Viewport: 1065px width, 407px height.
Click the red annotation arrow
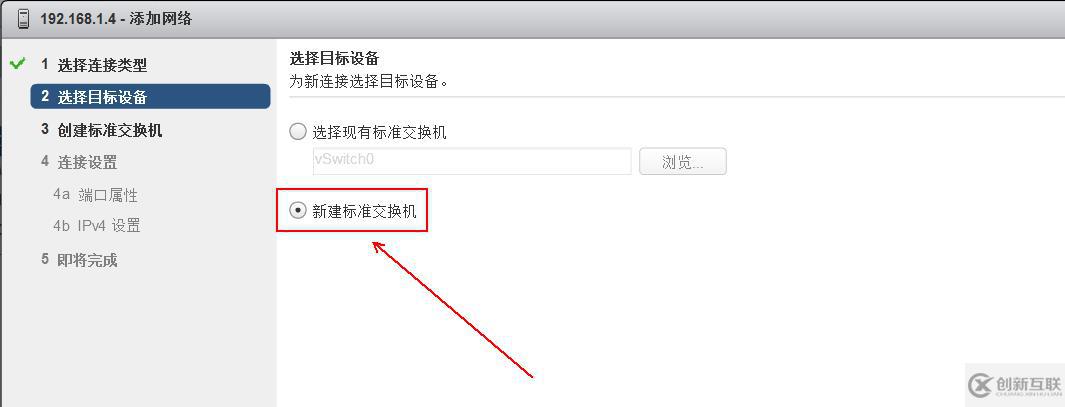(452, 308)
